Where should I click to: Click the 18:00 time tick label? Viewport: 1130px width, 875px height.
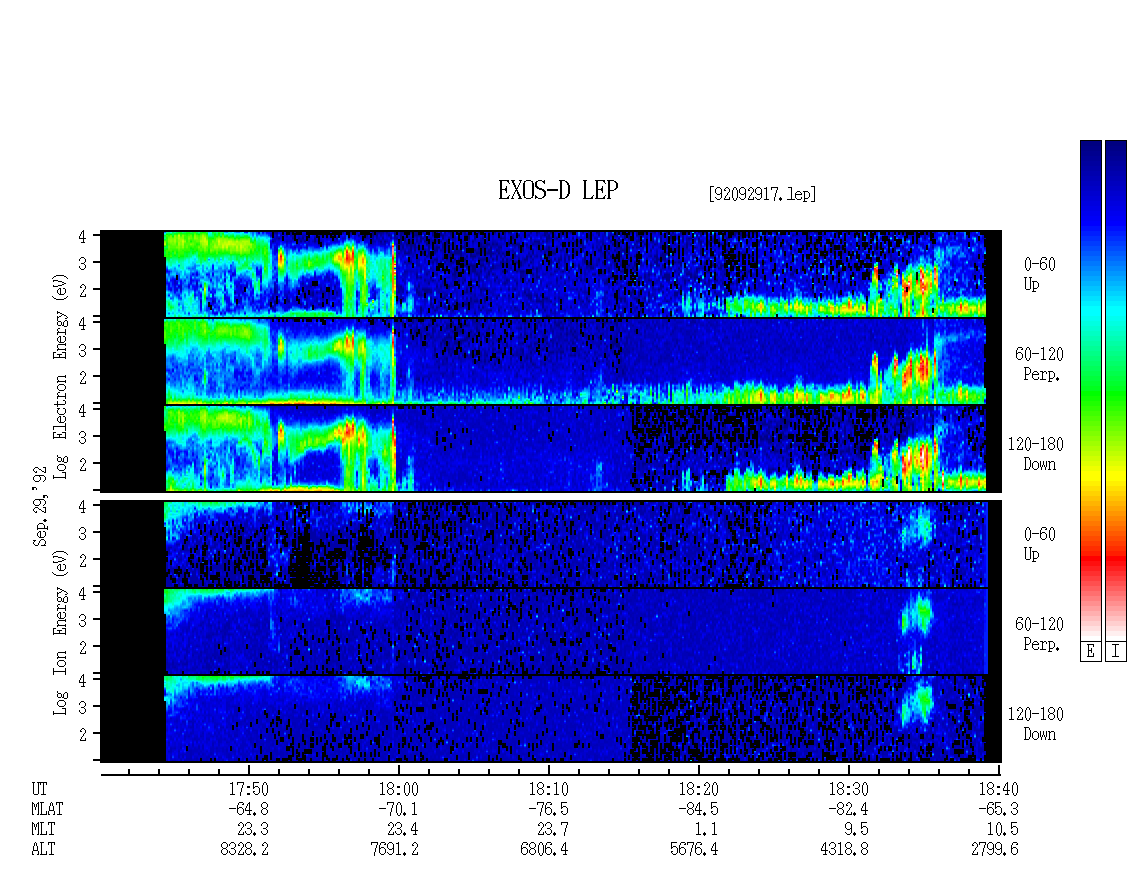pyautogui.click(x=399, y=789)
